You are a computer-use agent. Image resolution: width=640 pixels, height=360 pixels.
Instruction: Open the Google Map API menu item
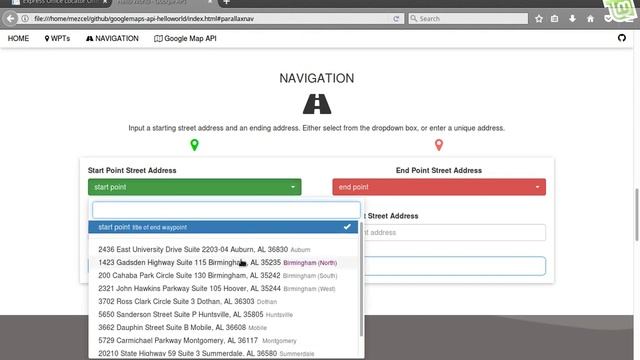[185, 38]
